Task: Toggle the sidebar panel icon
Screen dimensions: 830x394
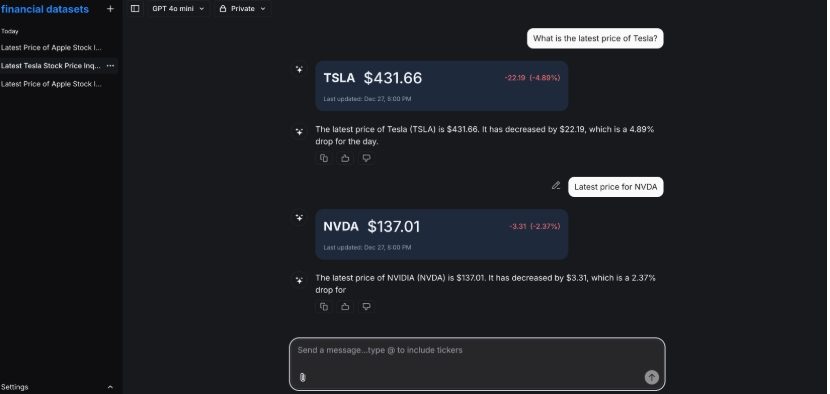Action: [x=135, y=8]
